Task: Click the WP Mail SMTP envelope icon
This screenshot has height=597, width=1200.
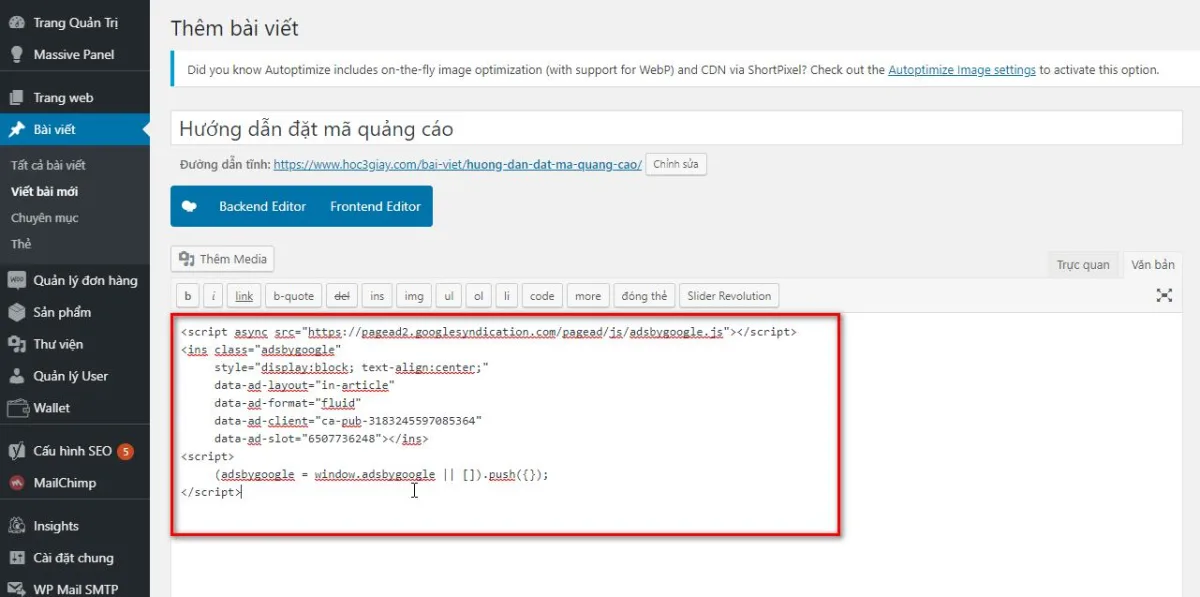Action: coord(17,589)
